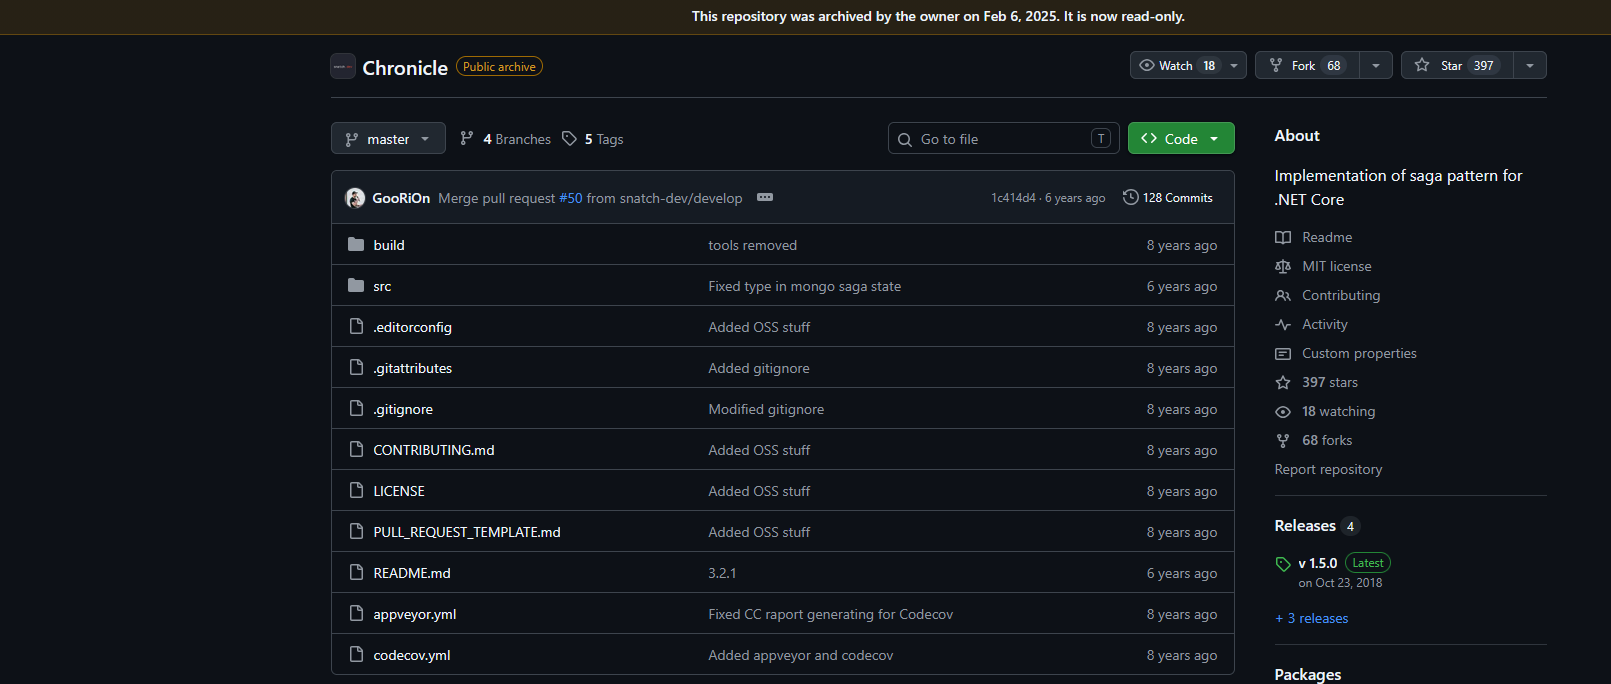
Task: Open commit 'Fixed CC raport generating for Codecov'
Action: [831, 614]
